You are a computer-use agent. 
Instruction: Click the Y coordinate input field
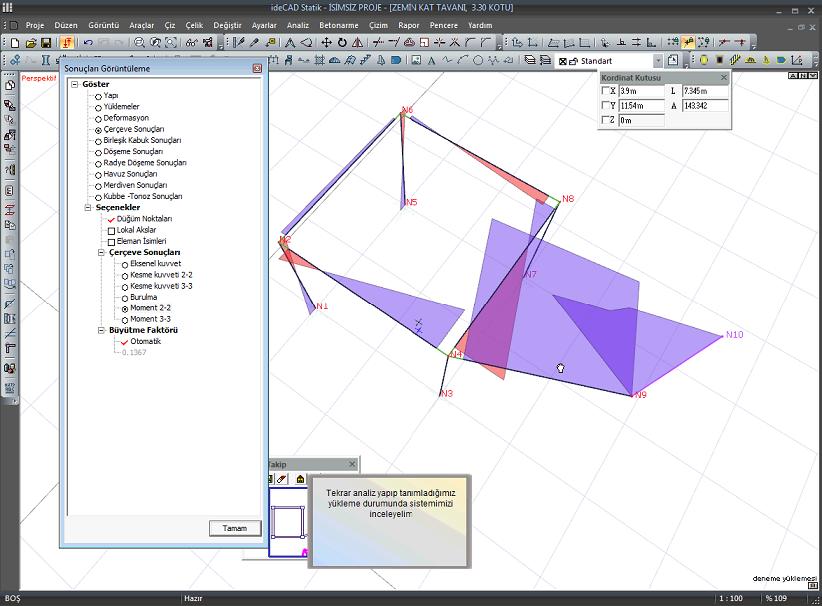click(x=641, y=105)
